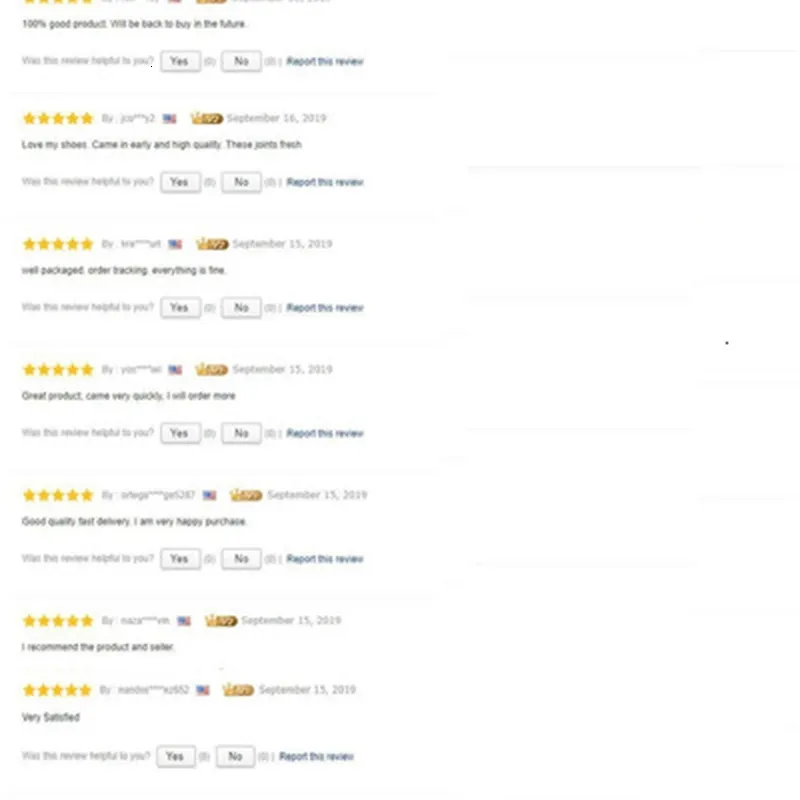Vote Yes on the 'Very Satisfied' review

[176, 757]
